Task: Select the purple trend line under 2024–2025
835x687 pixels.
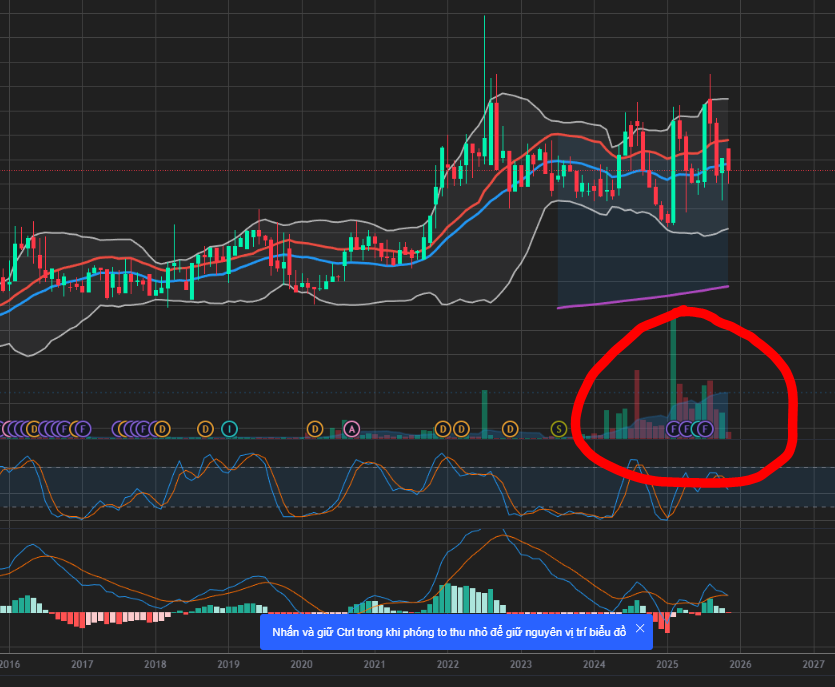Action: pyautogui.click(x=643, y=297)
